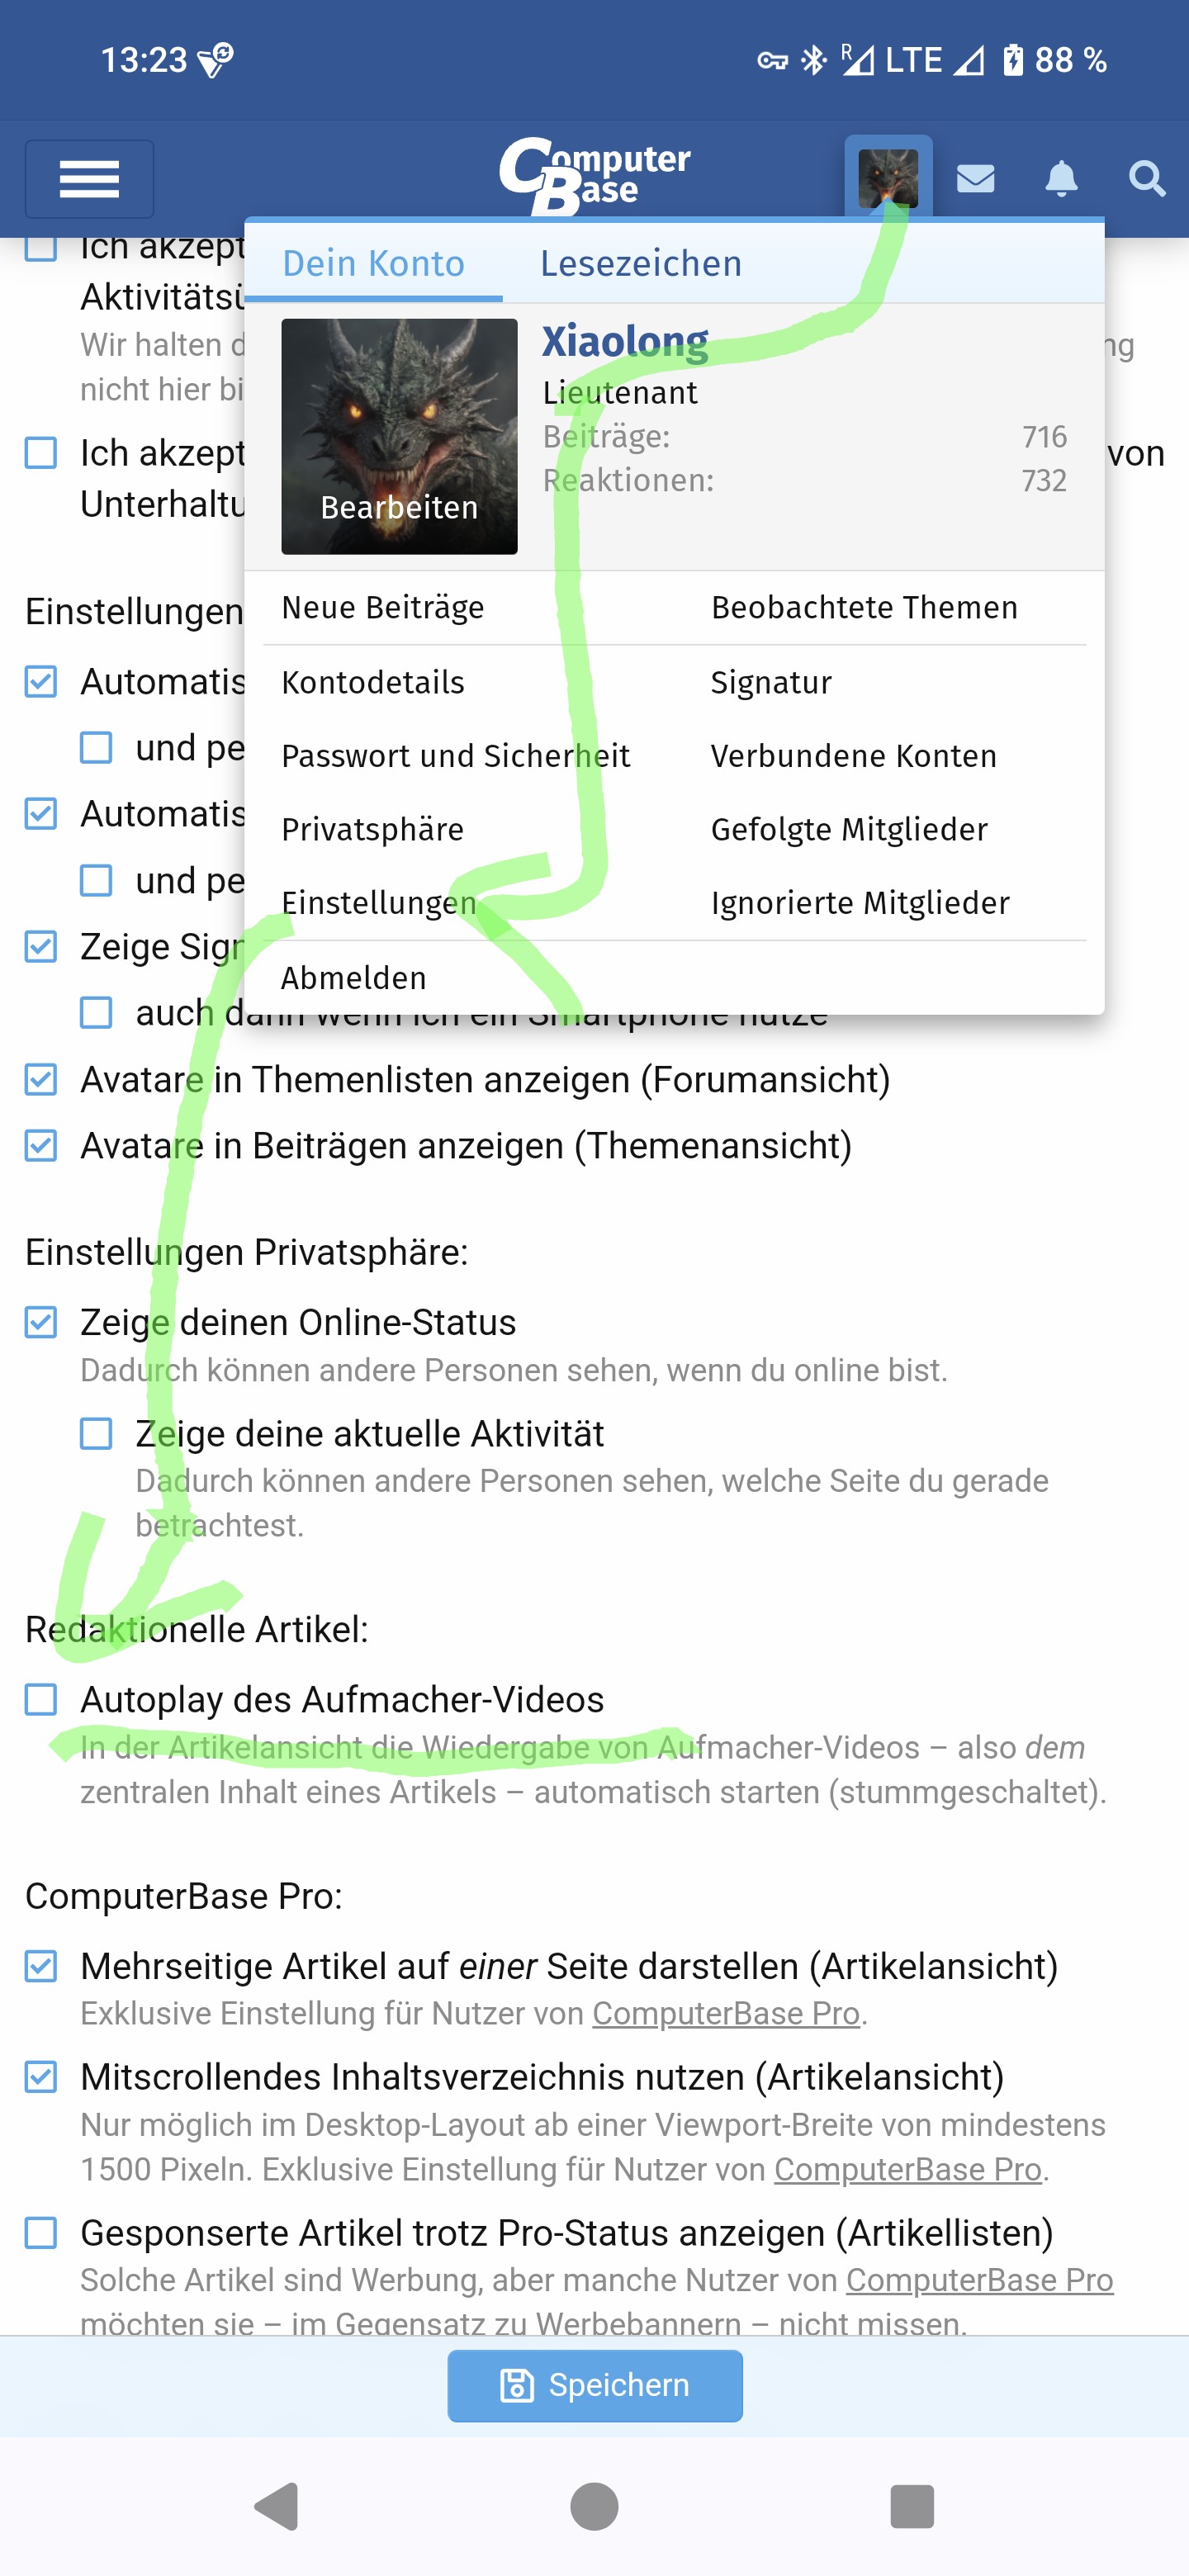Choose Abmelden from the menu
This screenshot has width=1189, height=2576.
[354, 977]
